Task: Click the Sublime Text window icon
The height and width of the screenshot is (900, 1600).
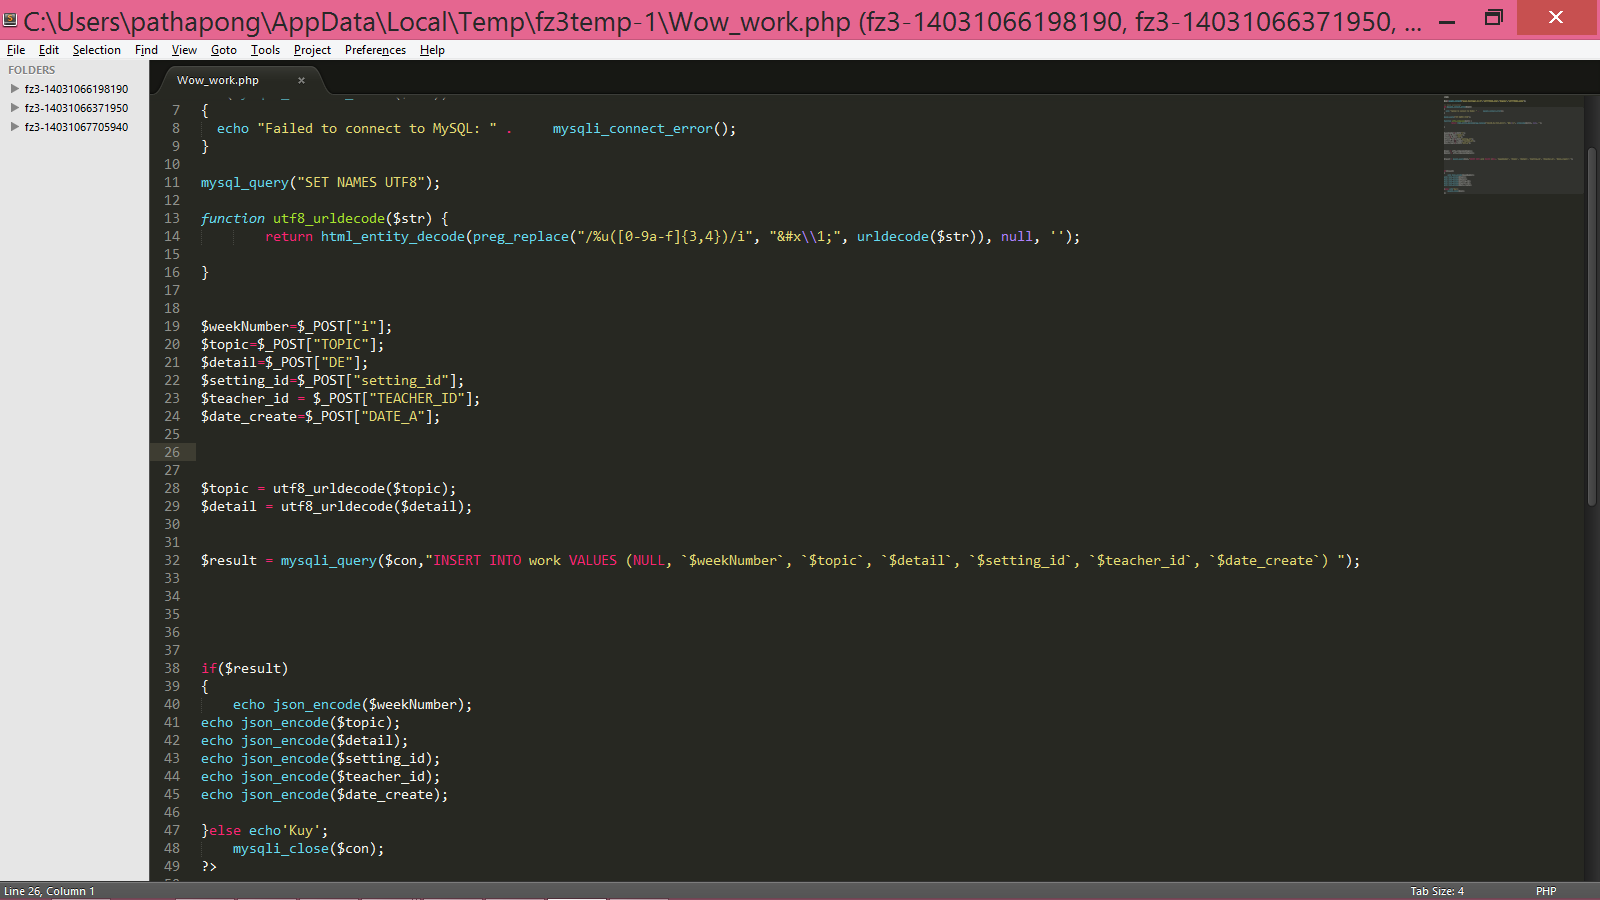Action: 11,19
